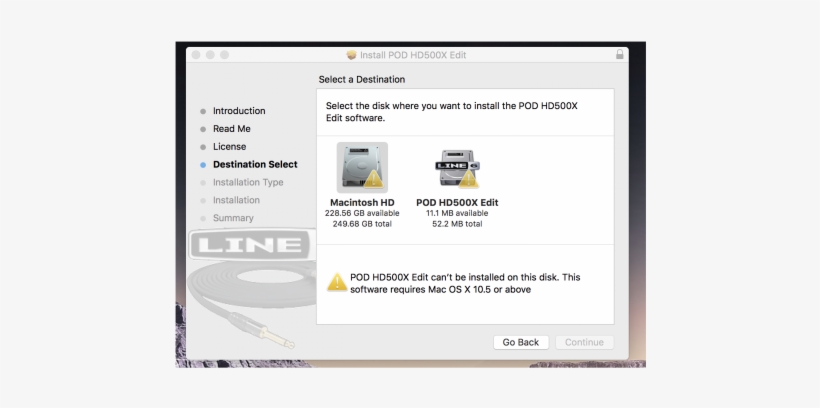820x408 pixels.
Task: Select the Summary step
Action: 233,218
